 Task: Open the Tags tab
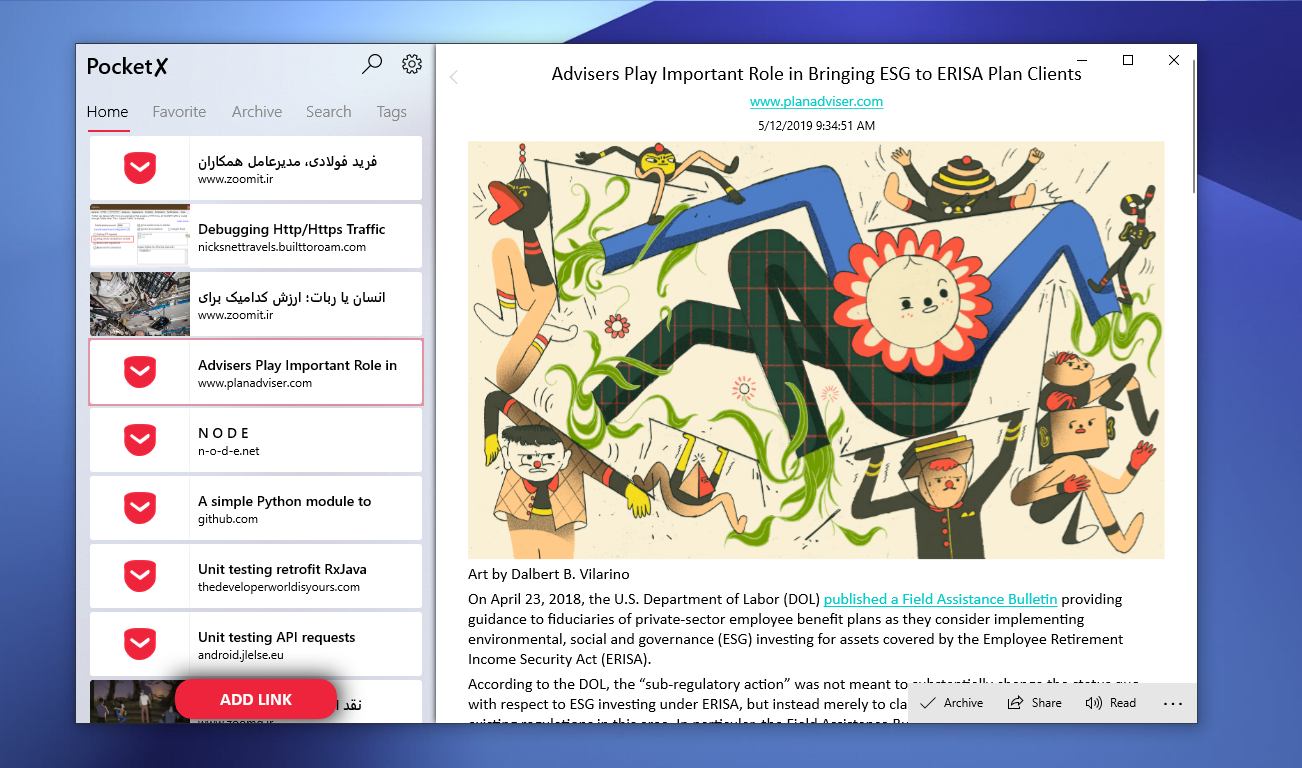[392, 112]
